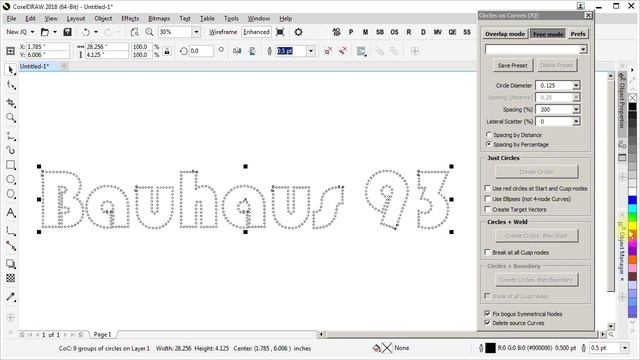Screen dimensions: 640x360
Task: Select the Drop Shadow tool
Action: 11,264
